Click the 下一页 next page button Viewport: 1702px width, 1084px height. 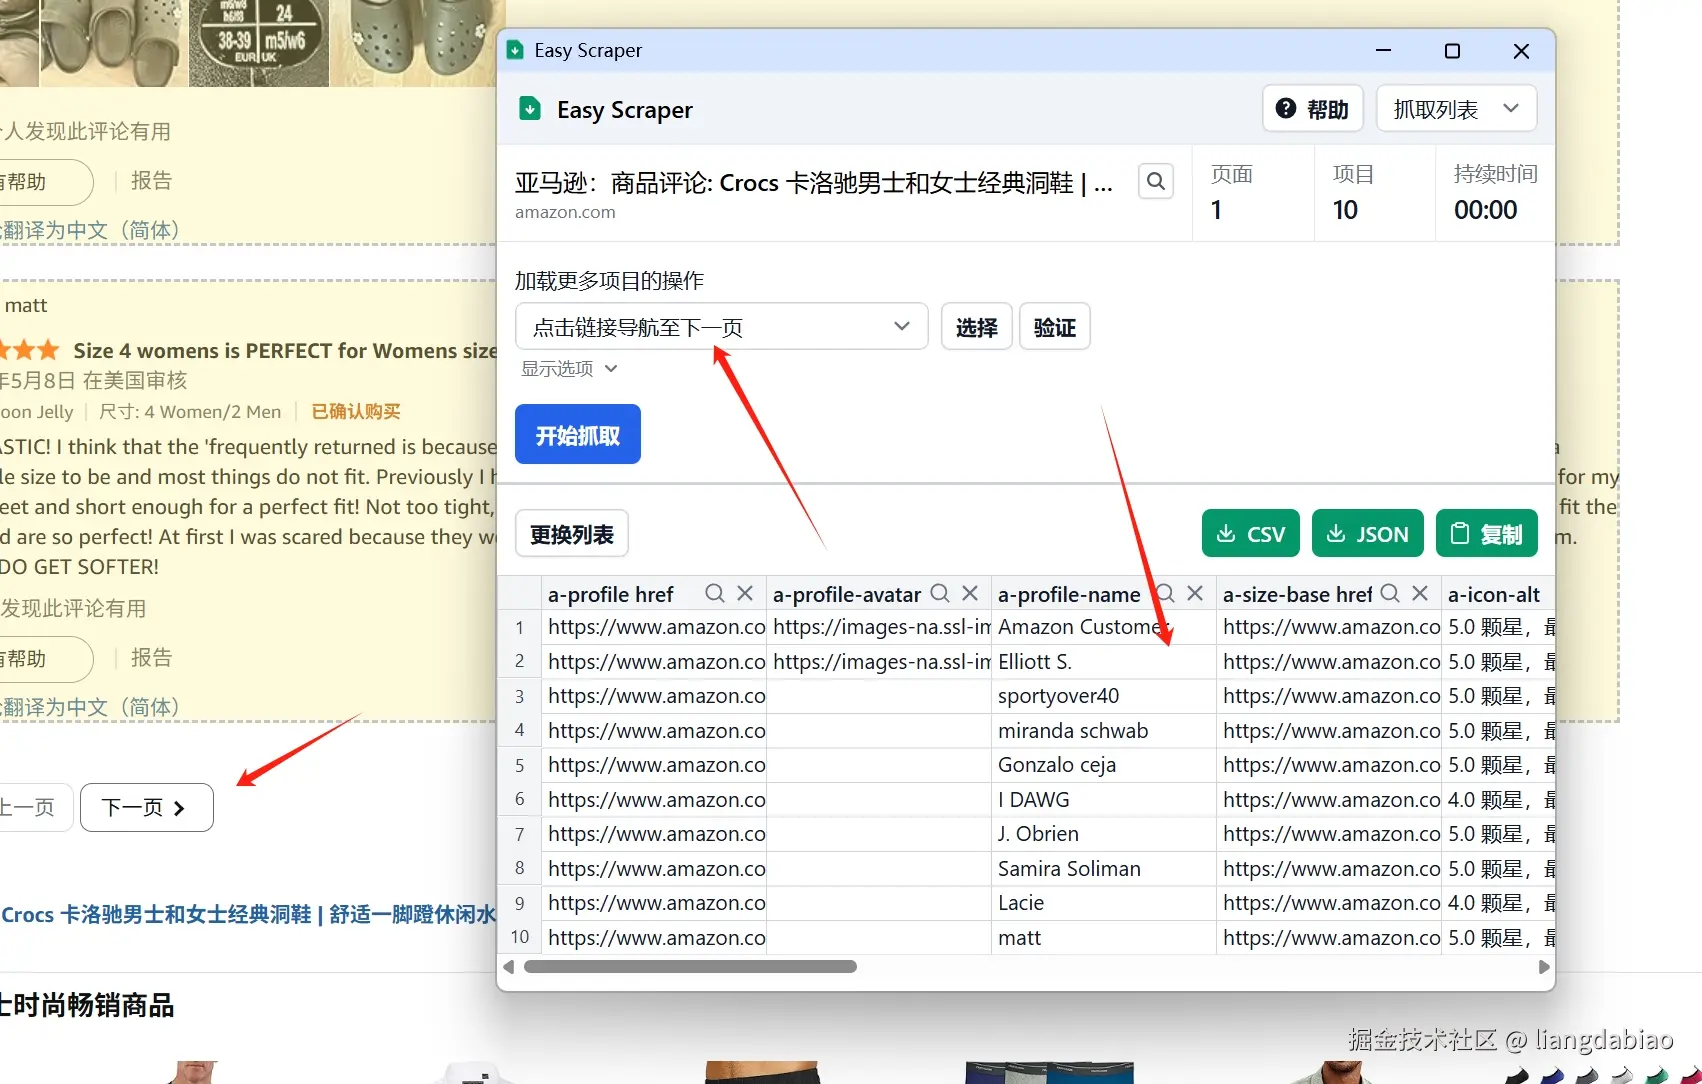coord(146,807)
